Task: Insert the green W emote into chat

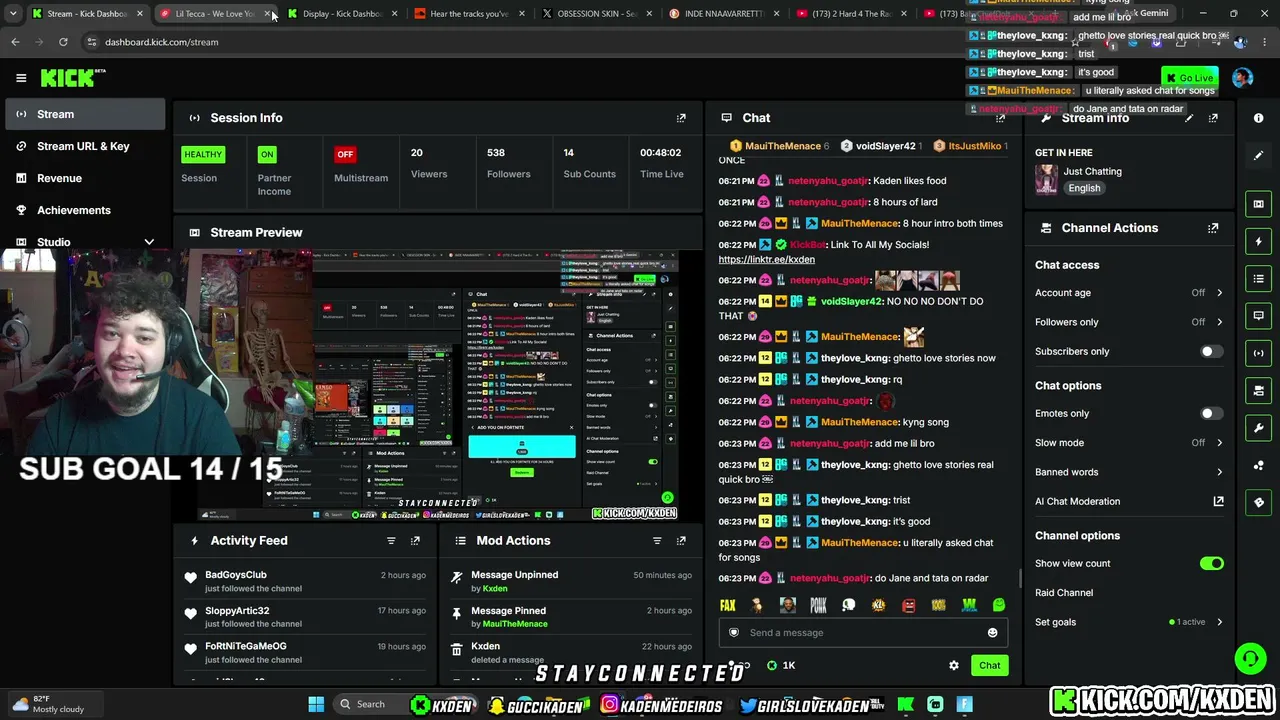Action: pos(969,605)
